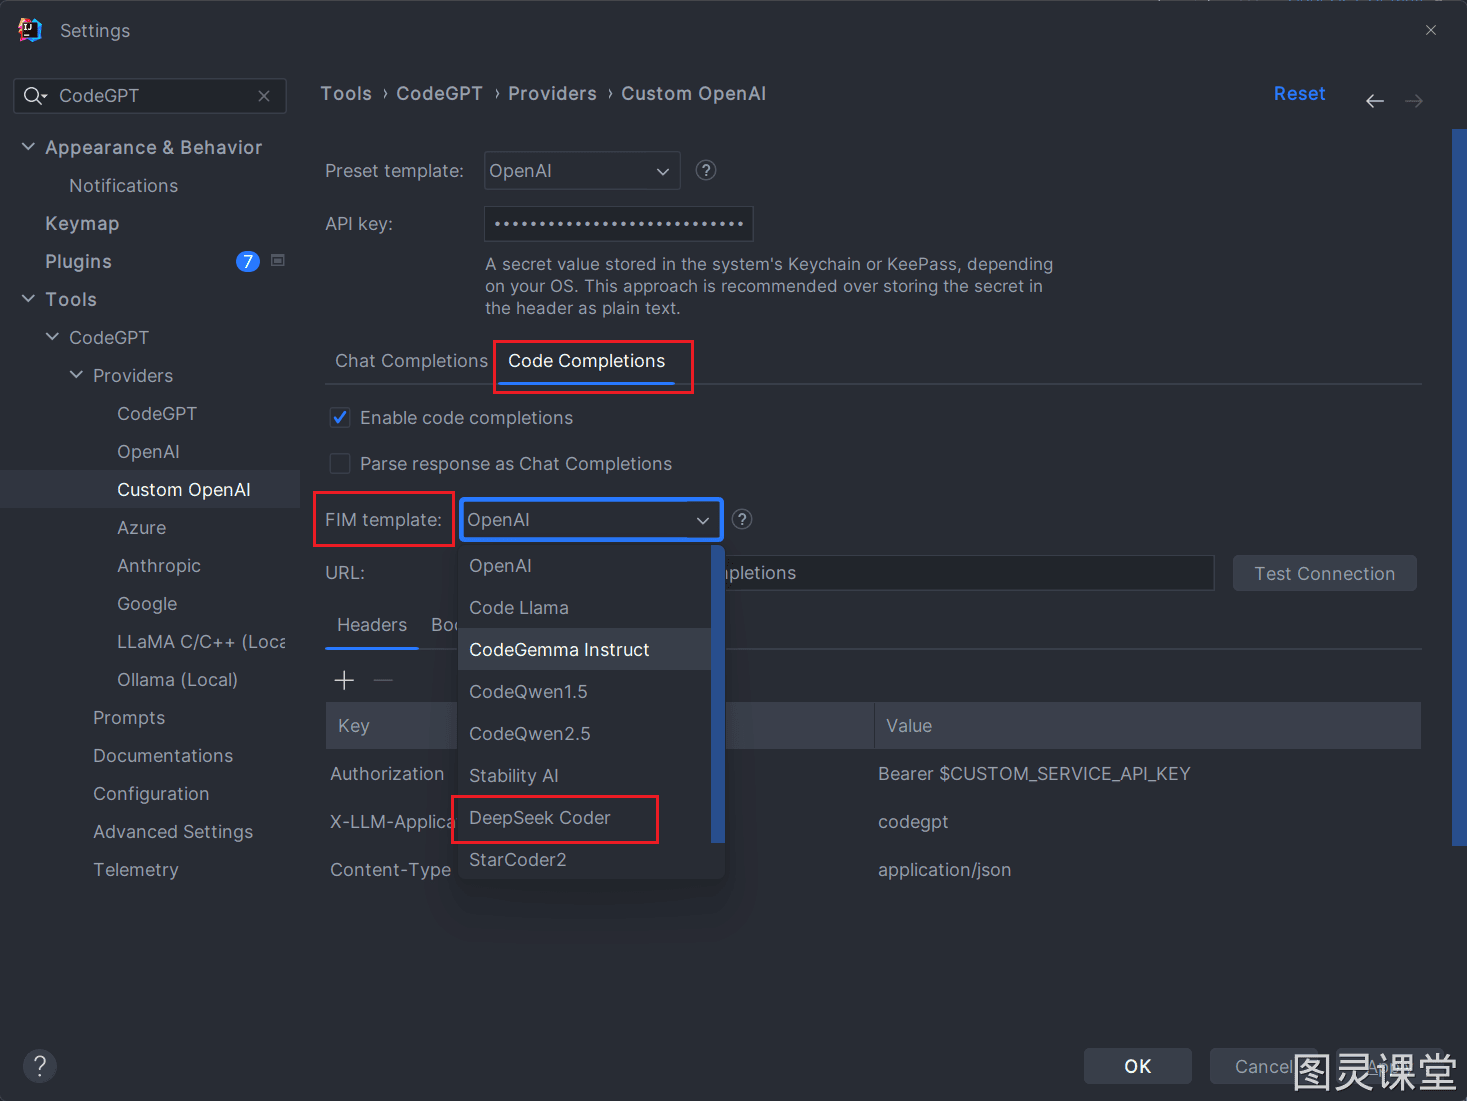Open Keymap settings page
1467x1101 pixels.
pyautogui.click(x=82, y=223)
